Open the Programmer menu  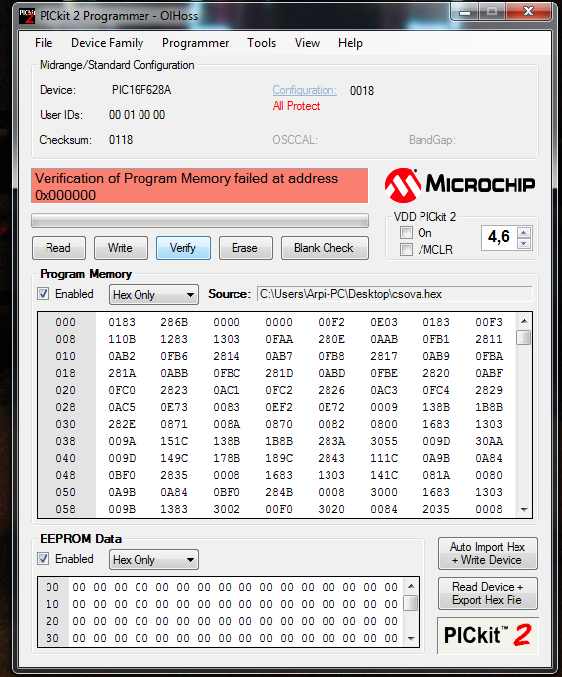(196, 43)
